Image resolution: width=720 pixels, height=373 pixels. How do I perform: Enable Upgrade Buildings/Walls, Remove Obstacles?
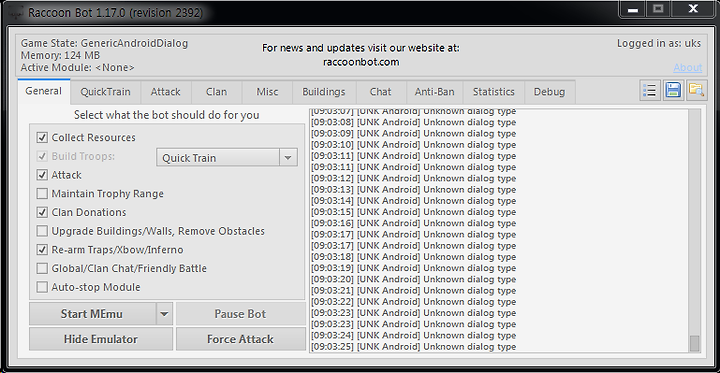click(x=42, y=231)
